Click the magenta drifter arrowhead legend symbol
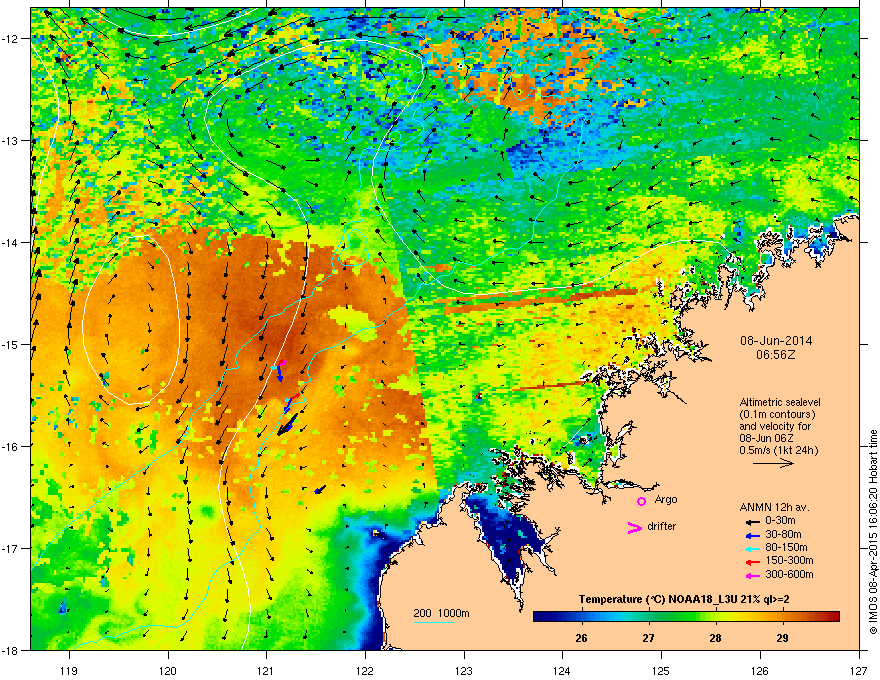This screenshot has height=680, width=880. pos(634,527)
